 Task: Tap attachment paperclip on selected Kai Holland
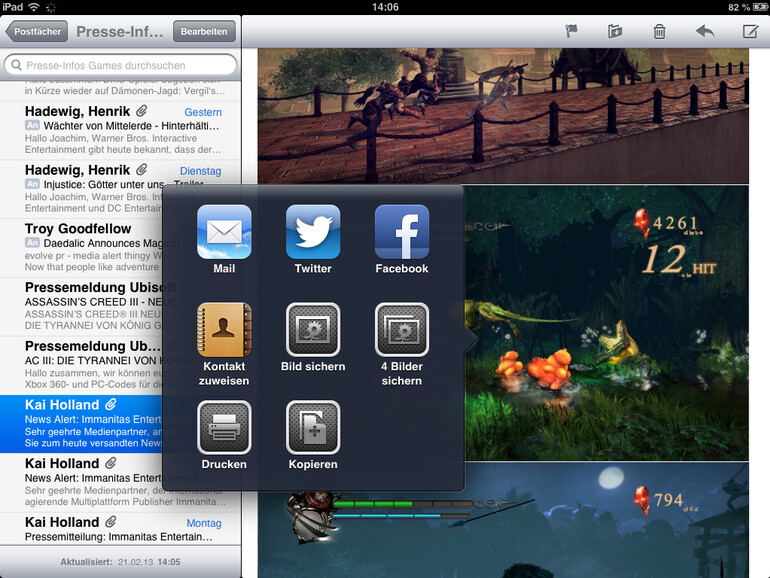click(111, 404)
